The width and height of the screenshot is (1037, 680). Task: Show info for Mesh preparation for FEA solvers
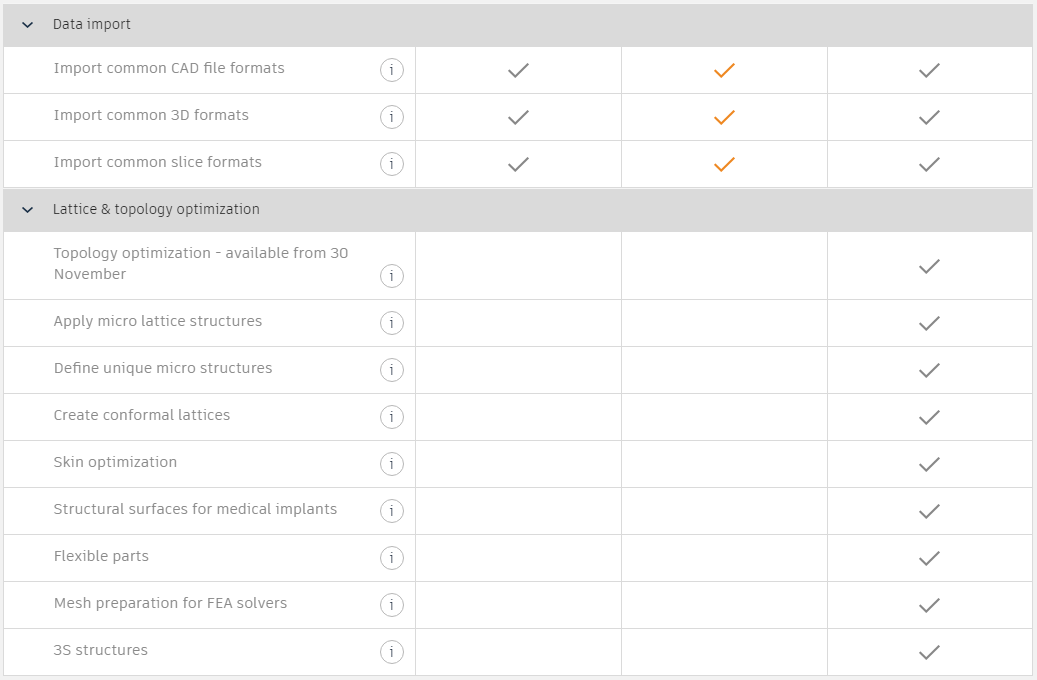pos(392,605)
